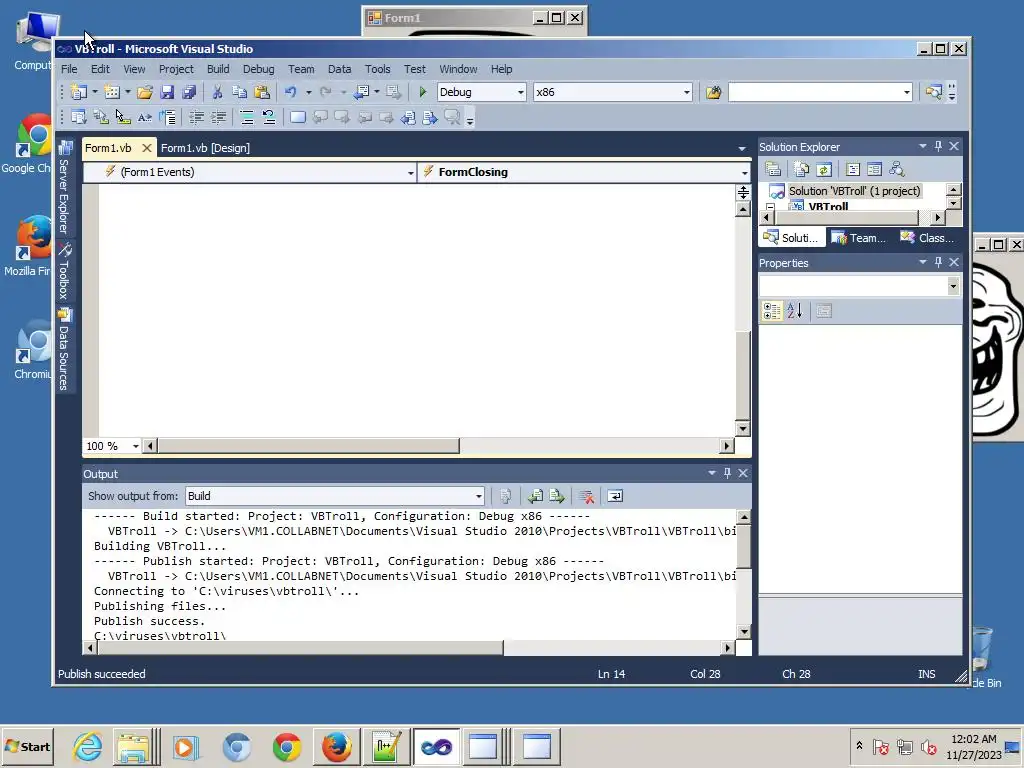Click the New Project toolbar icon

pos(79,92)
